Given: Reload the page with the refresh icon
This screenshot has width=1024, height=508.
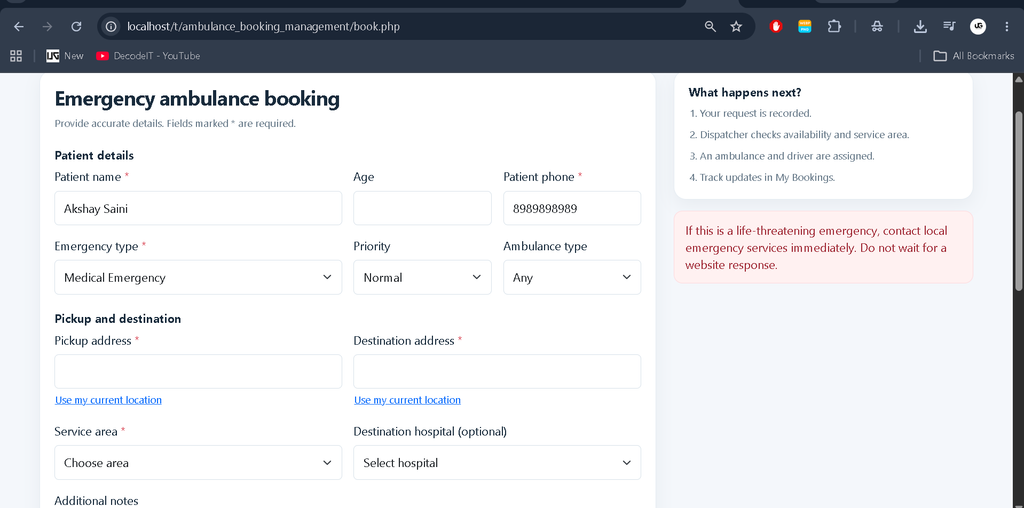Looking at the screenshot, I should point(76,27).
